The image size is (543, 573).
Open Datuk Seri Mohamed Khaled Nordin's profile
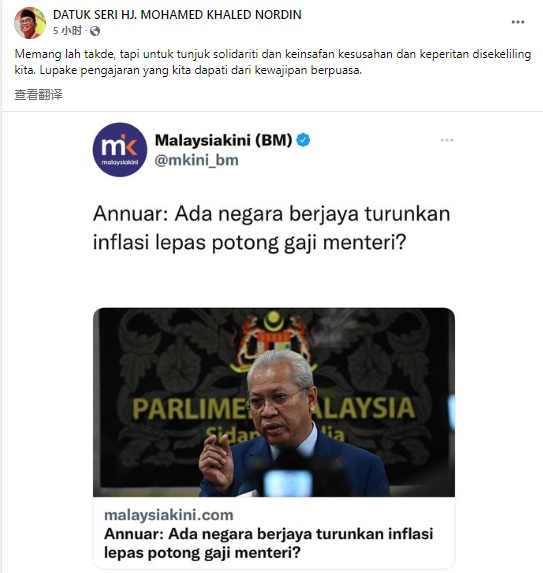tap(177, 15)
